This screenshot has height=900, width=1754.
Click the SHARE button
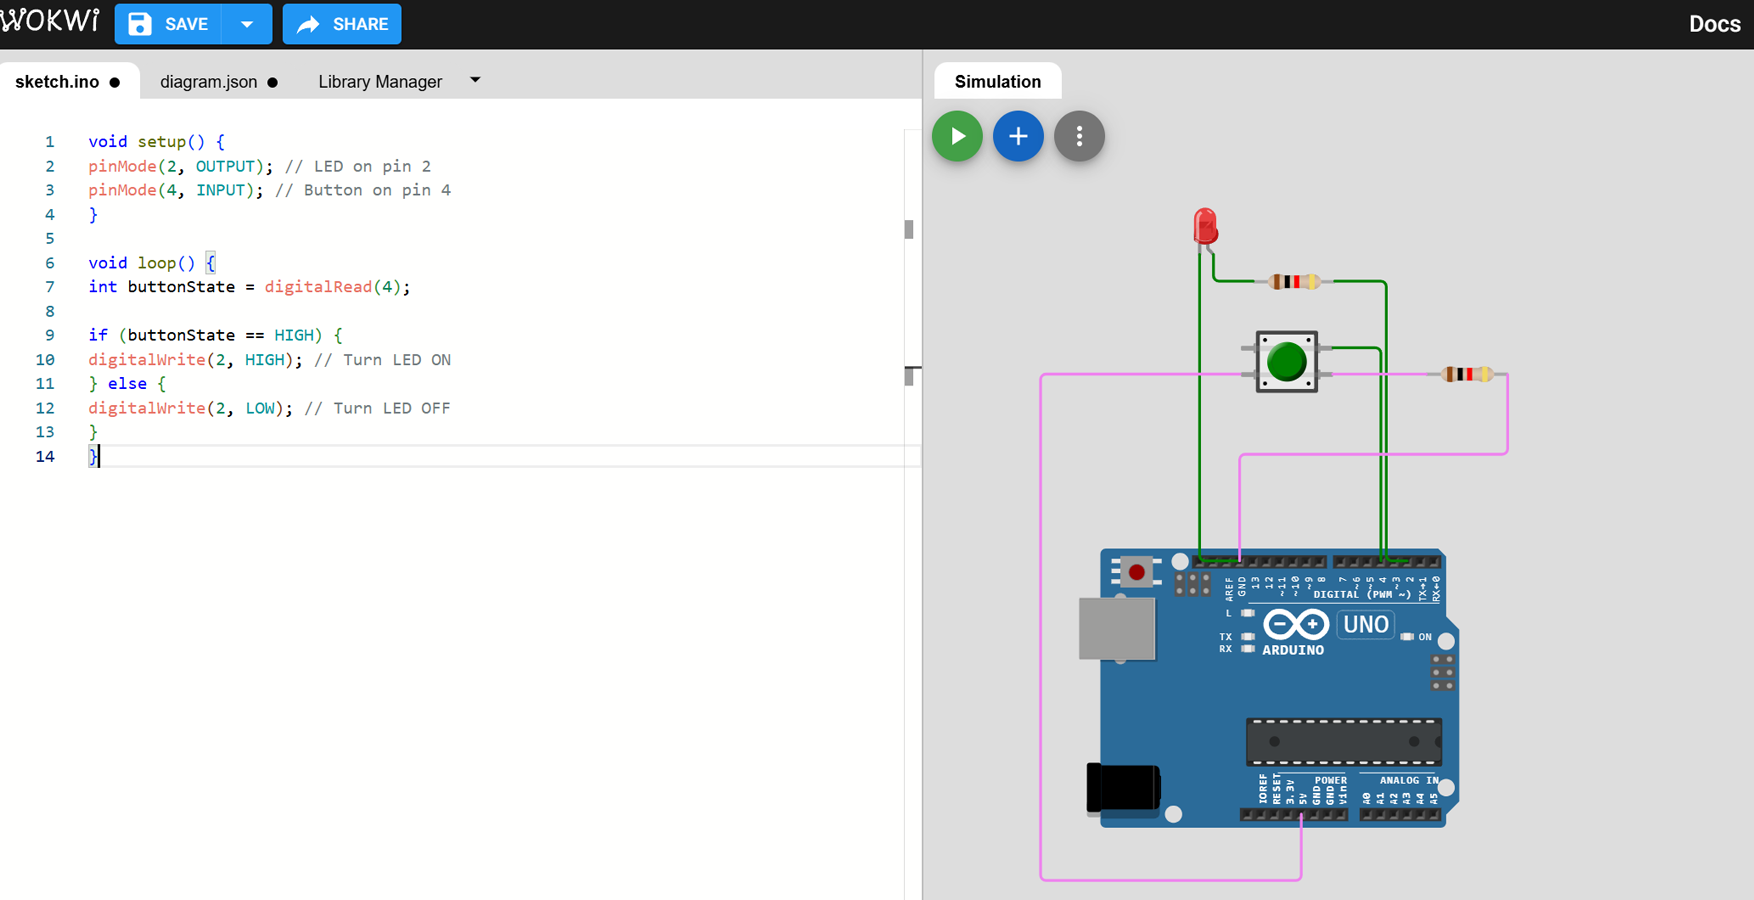pos(342,24)
